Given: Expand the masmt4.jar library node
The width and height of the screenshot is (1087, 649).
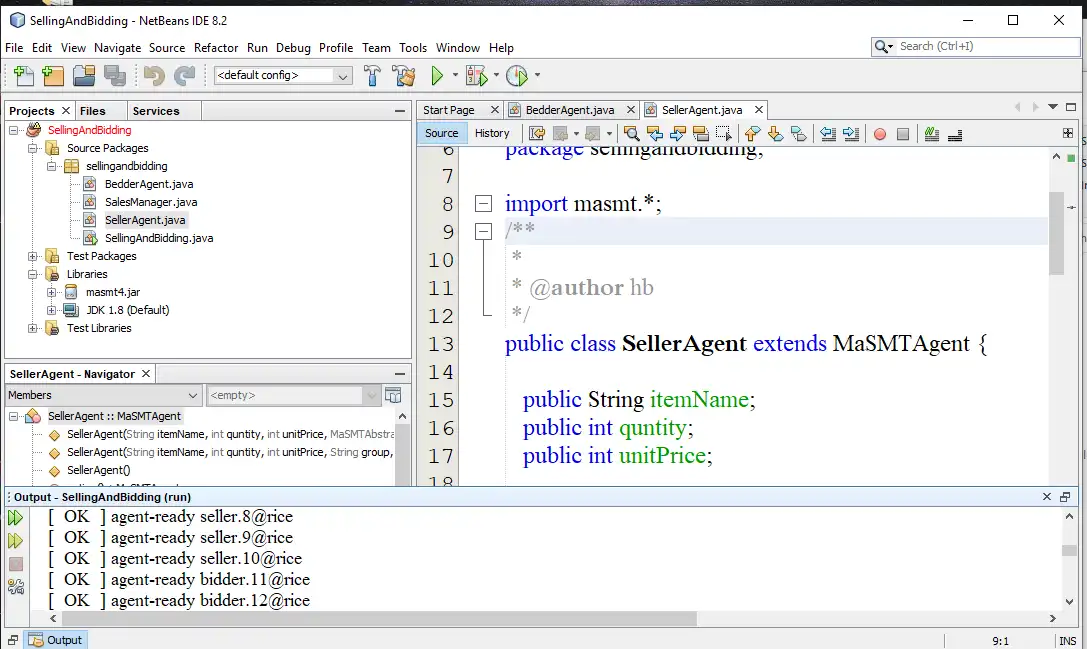Looking at the screenshot, I should coord(51,292).
